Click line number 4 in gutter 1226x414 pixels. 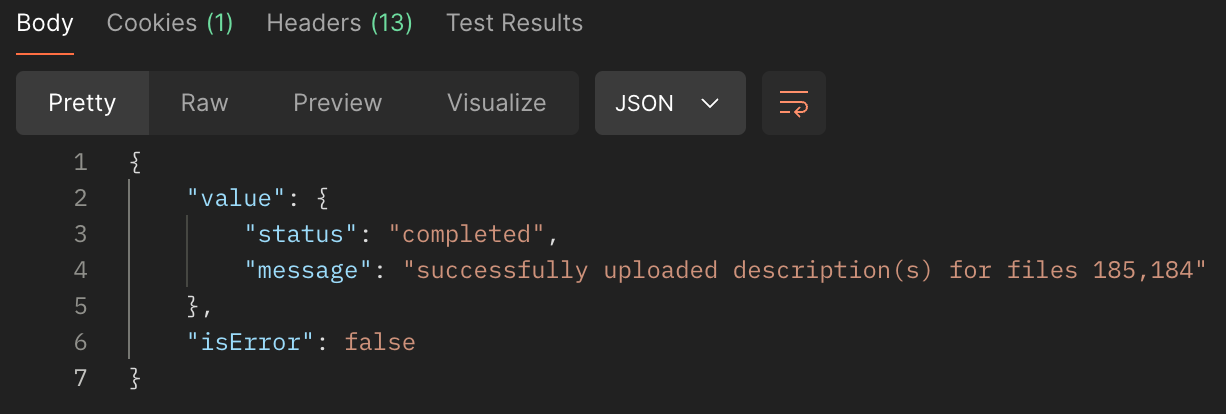(80, 270)
